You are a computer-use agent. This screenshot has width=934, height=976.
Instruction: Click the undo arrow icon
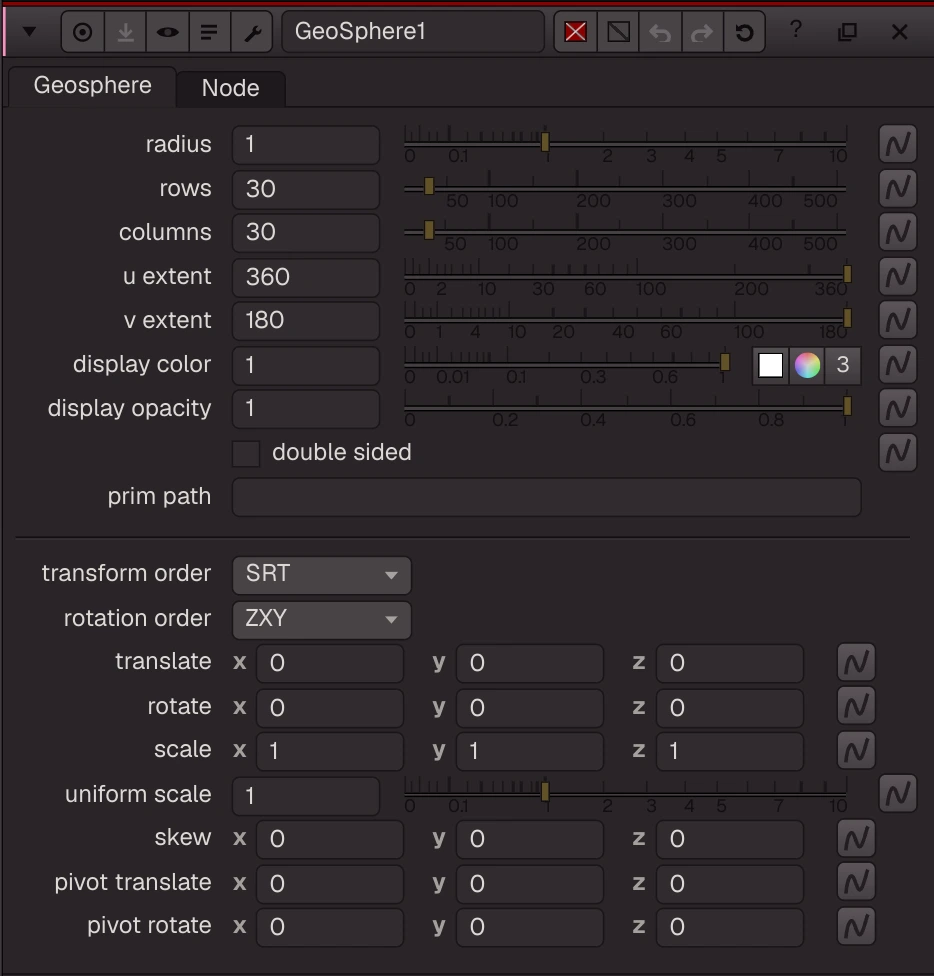660,32
